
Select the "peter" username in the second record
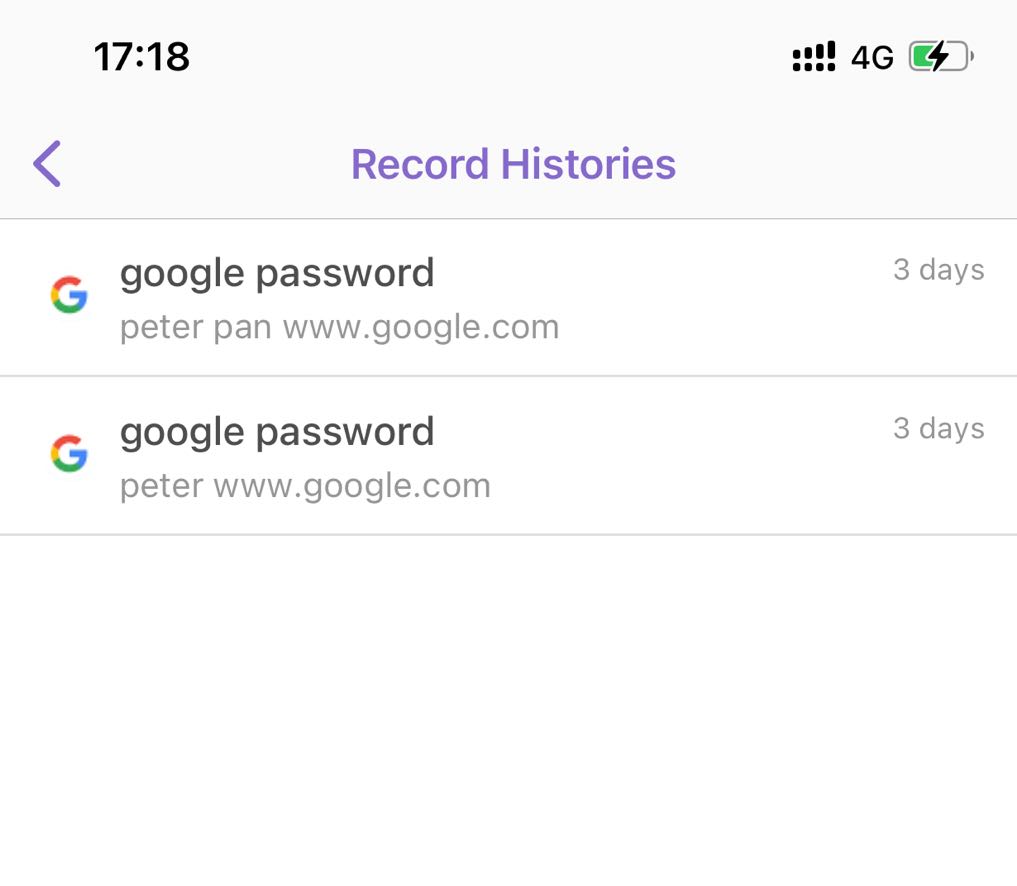161,486
